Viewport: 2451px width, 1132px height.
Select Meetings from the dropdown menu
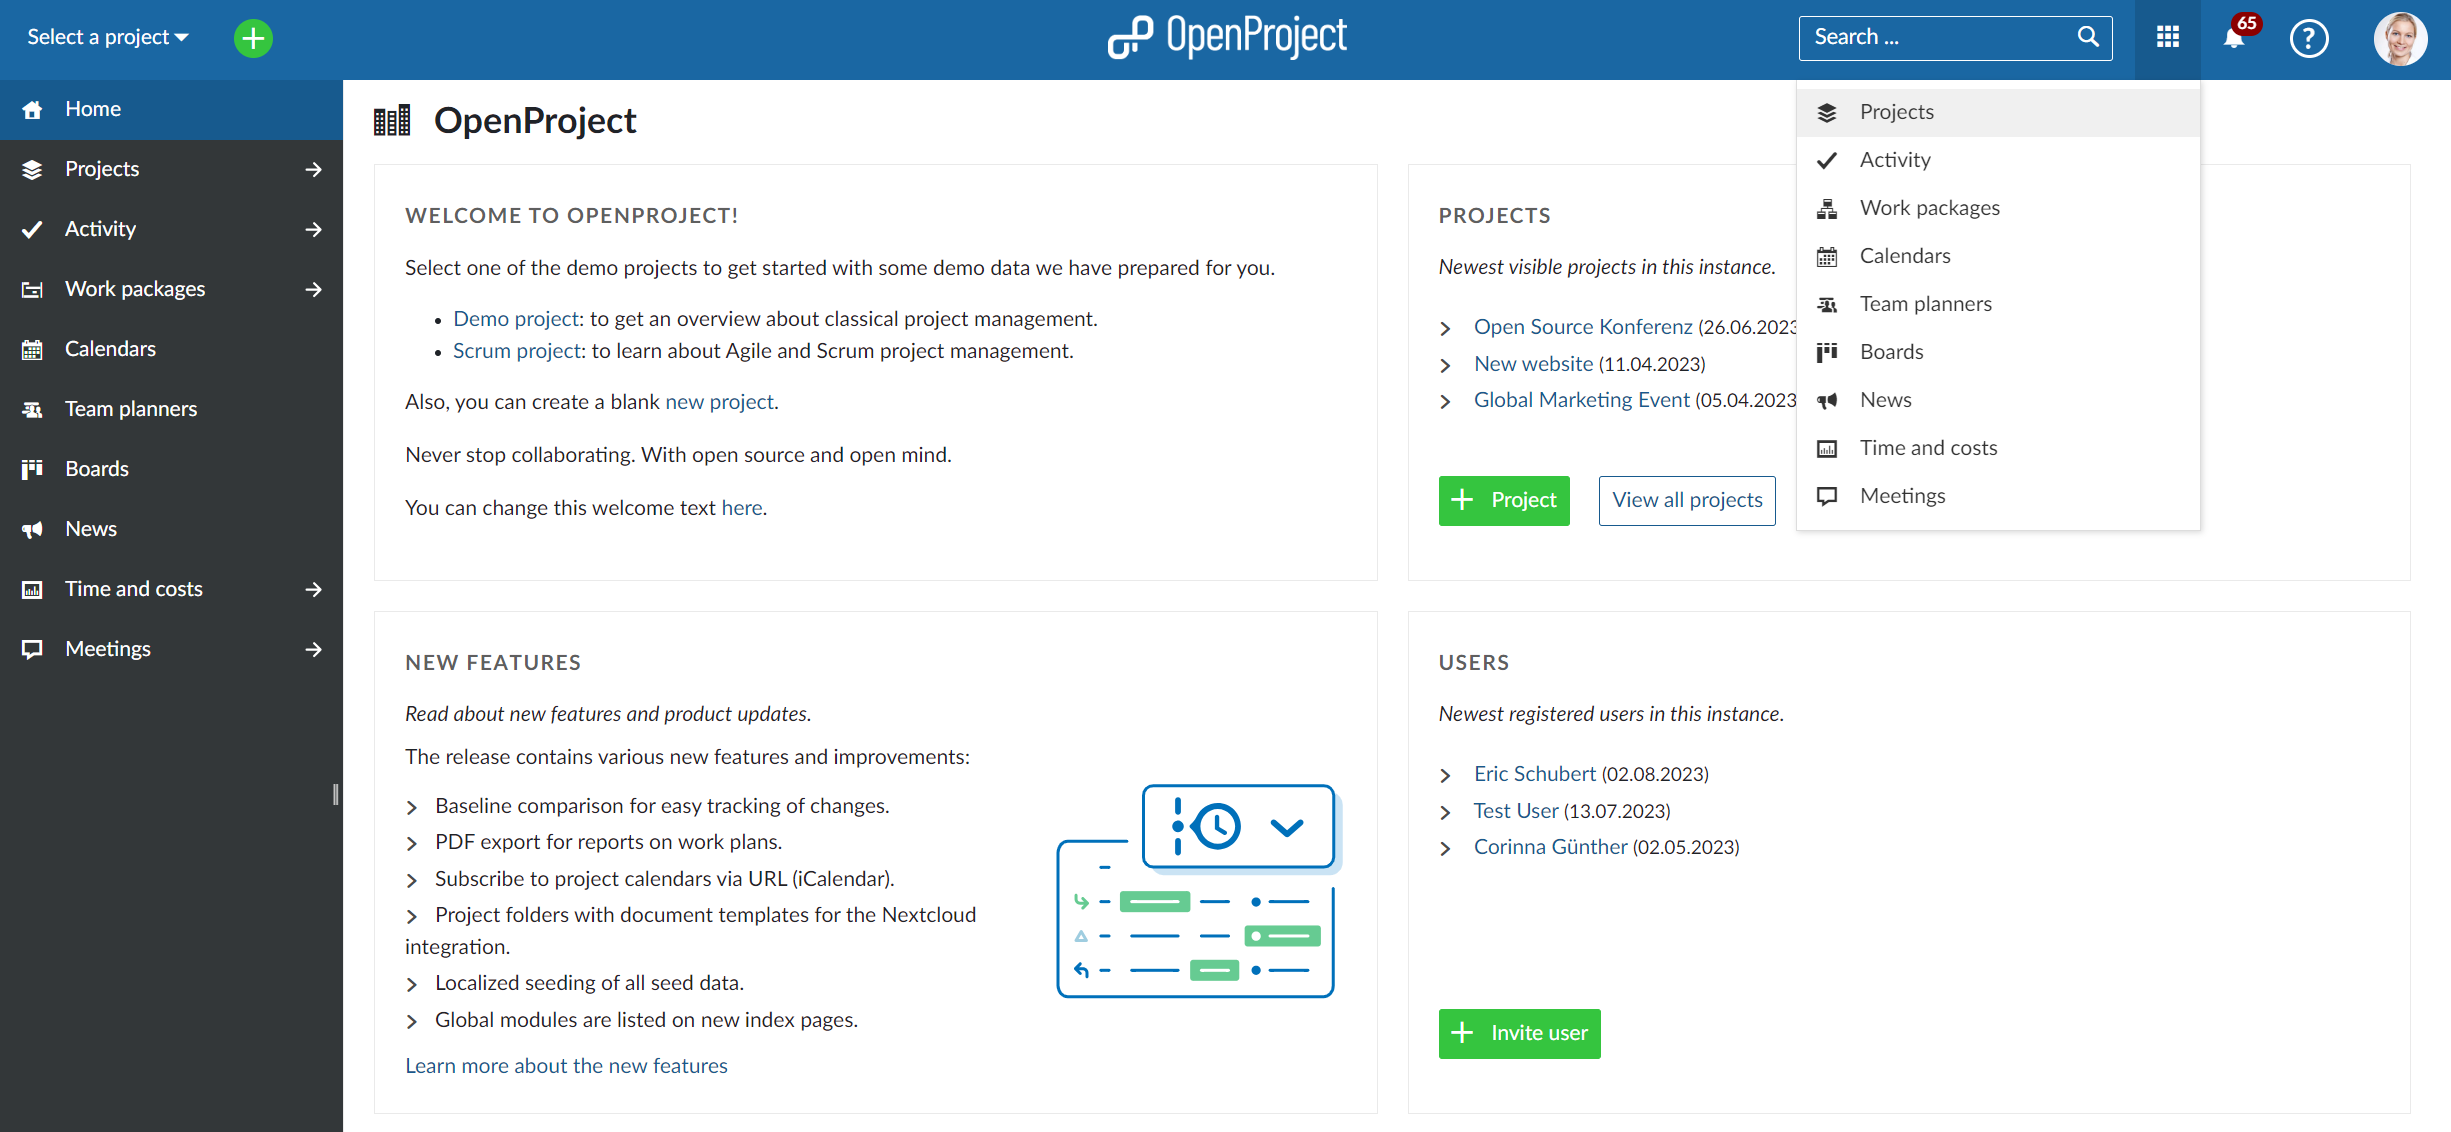pyautogui.click(x=1902, y=496)
